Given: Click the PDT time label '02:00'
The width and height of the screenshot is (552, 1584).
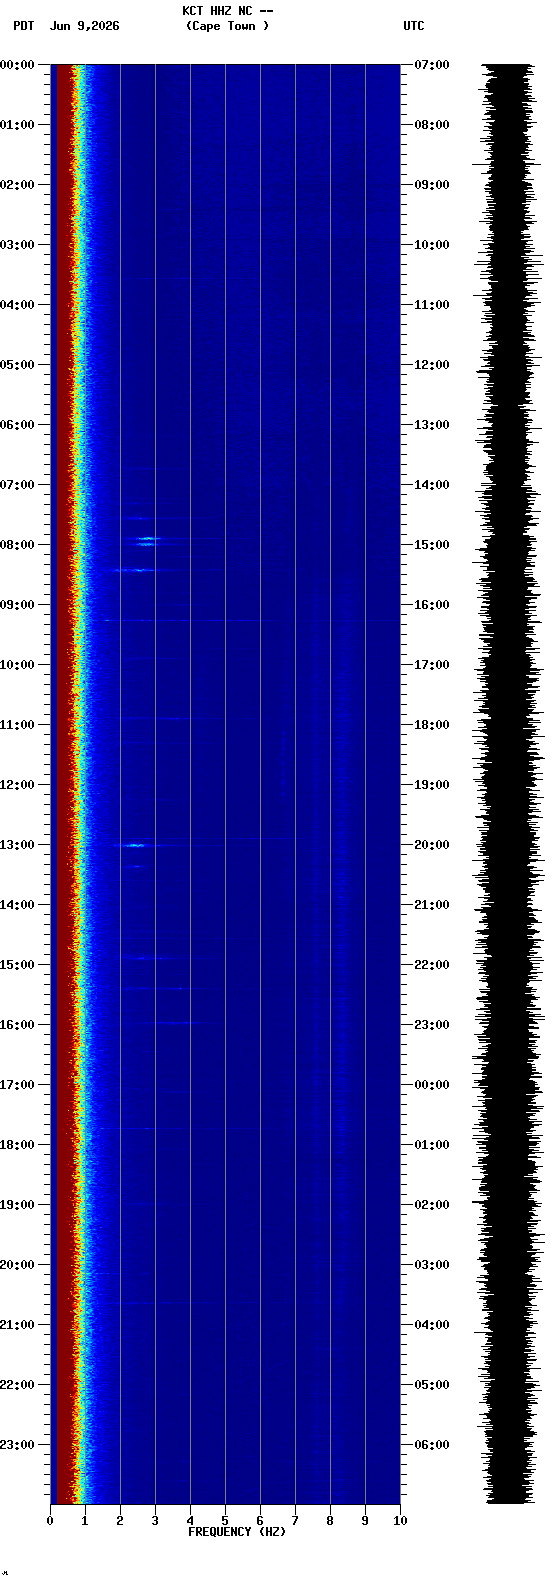Looking at the screenshot, I should coord(17,185).
